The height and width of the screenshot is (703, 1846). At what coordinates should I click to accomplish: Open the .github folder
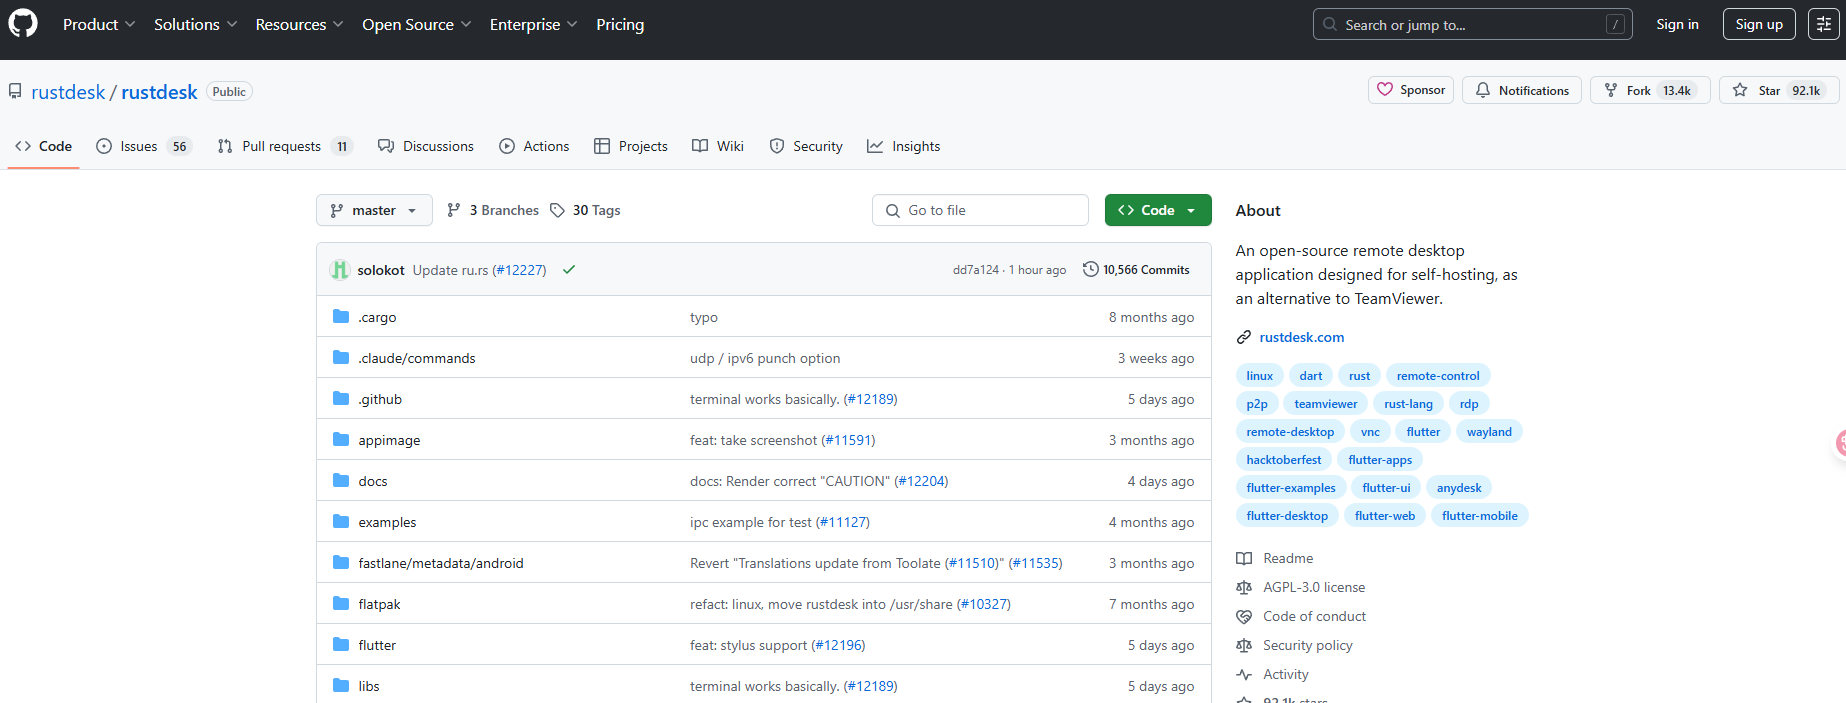pyautogui.click(x=380, y=399)
